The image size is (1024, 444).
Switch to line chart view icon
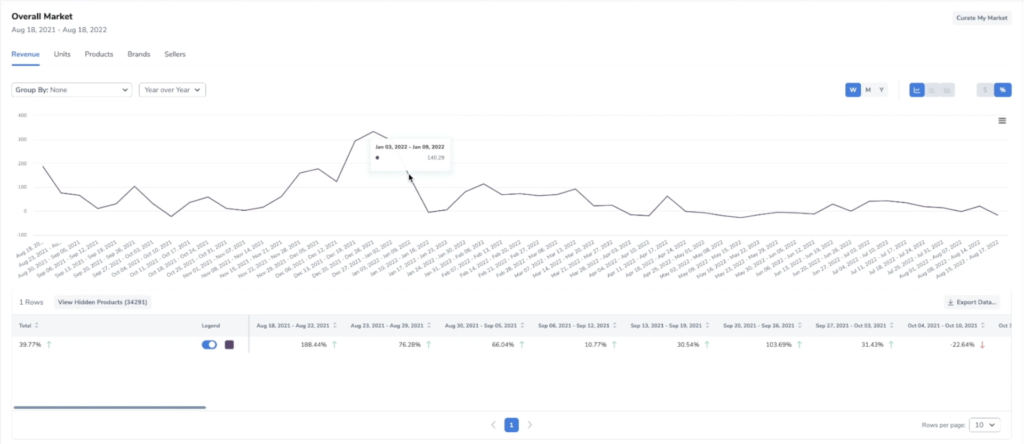[917, 90]
